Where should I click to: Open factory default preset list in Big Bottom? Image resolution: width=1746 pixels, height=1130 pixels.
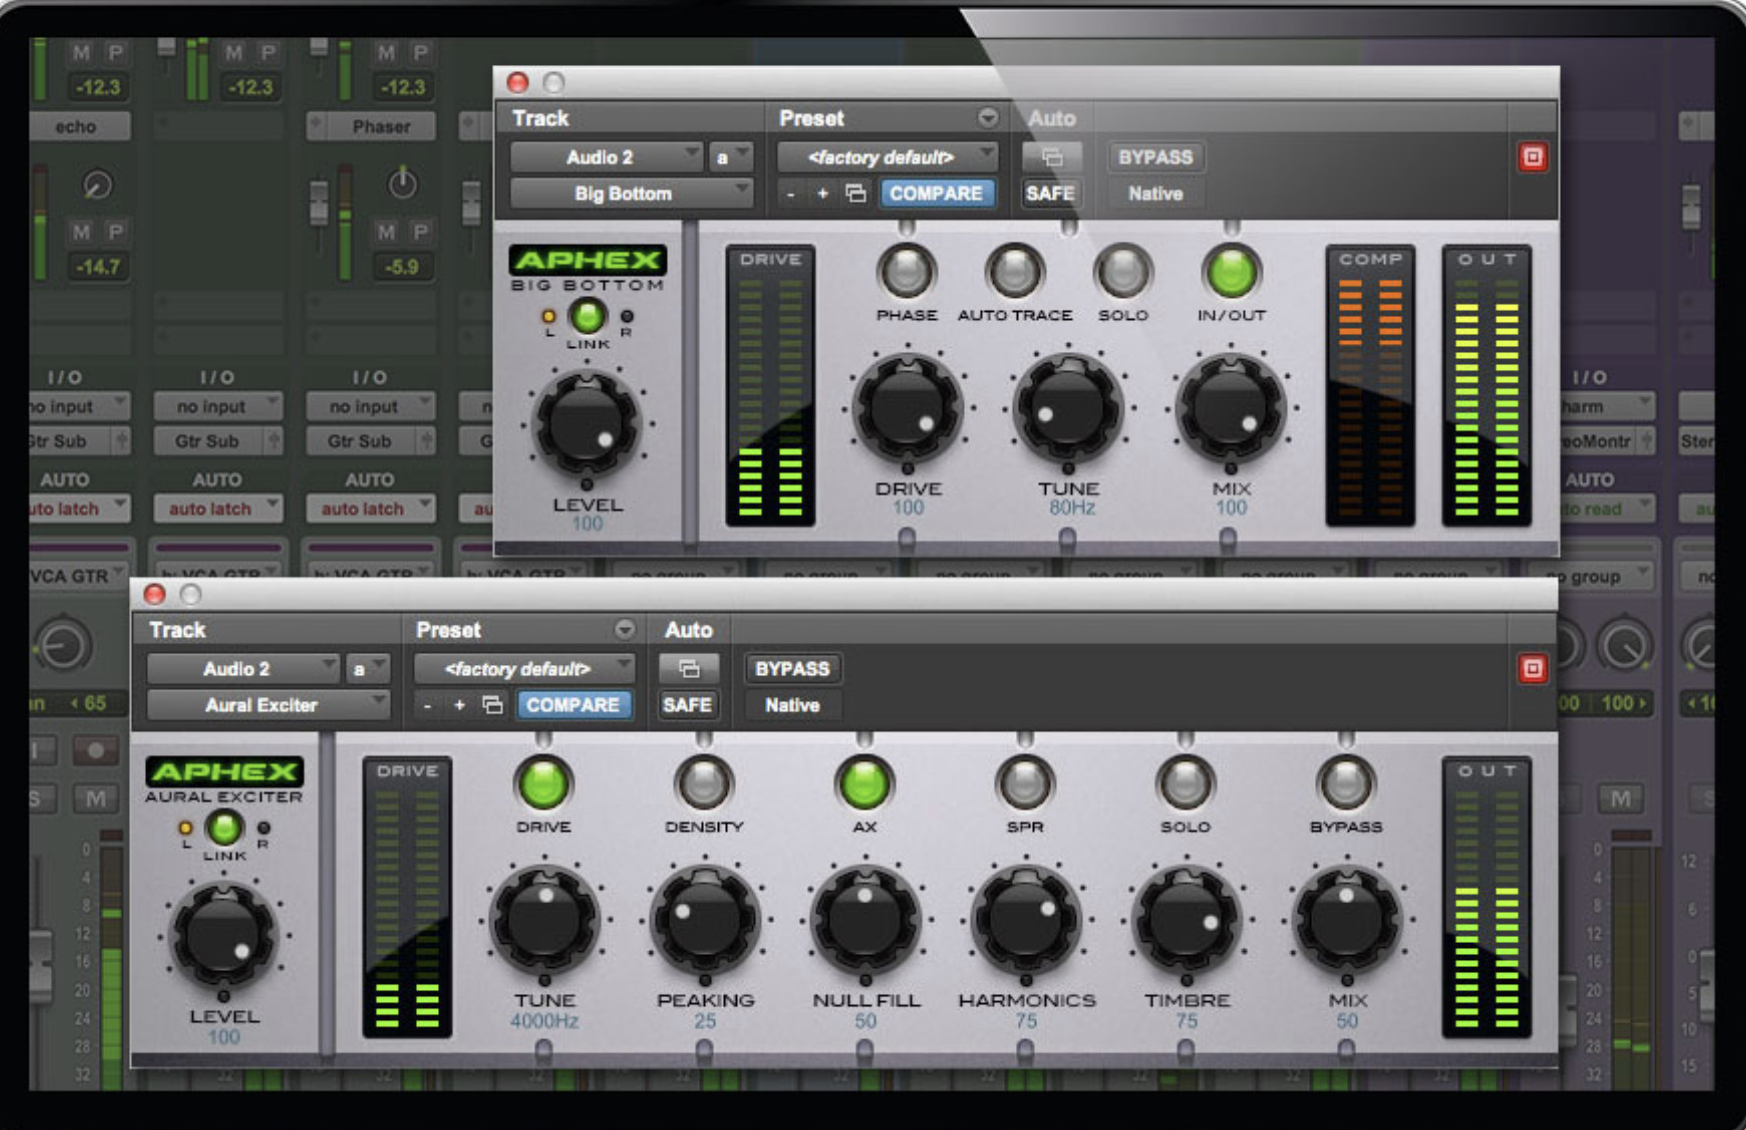887,157
